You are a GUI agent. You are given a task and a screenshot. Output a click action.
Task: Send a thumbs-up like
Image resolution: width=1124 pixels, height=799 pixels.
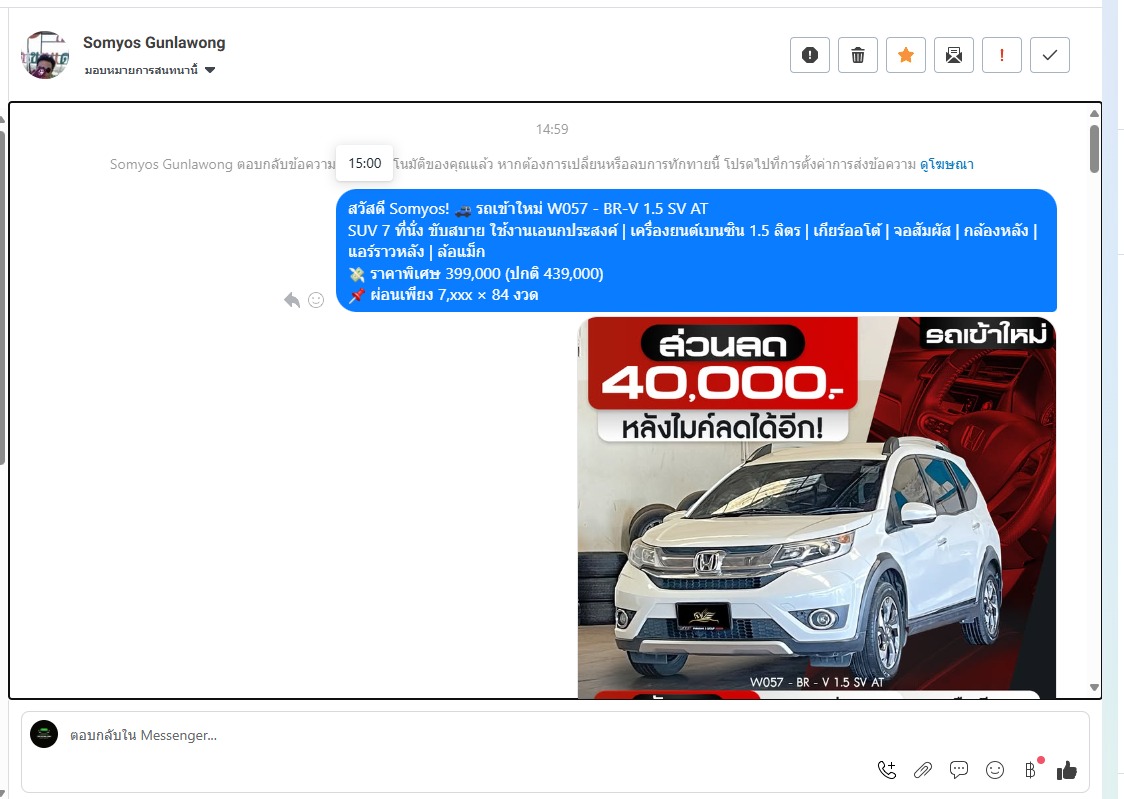click(1067, 770)
